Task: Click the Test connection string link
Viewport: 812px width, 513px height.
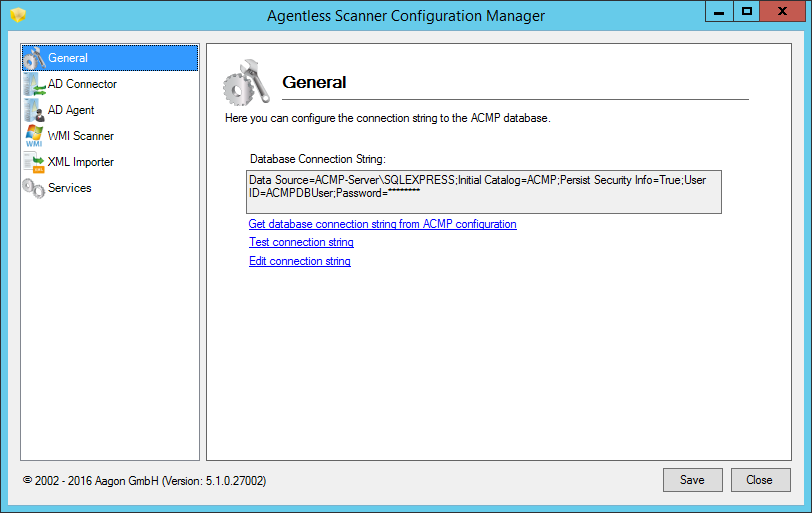Action: pyautogui.click(x=301, y=242)
